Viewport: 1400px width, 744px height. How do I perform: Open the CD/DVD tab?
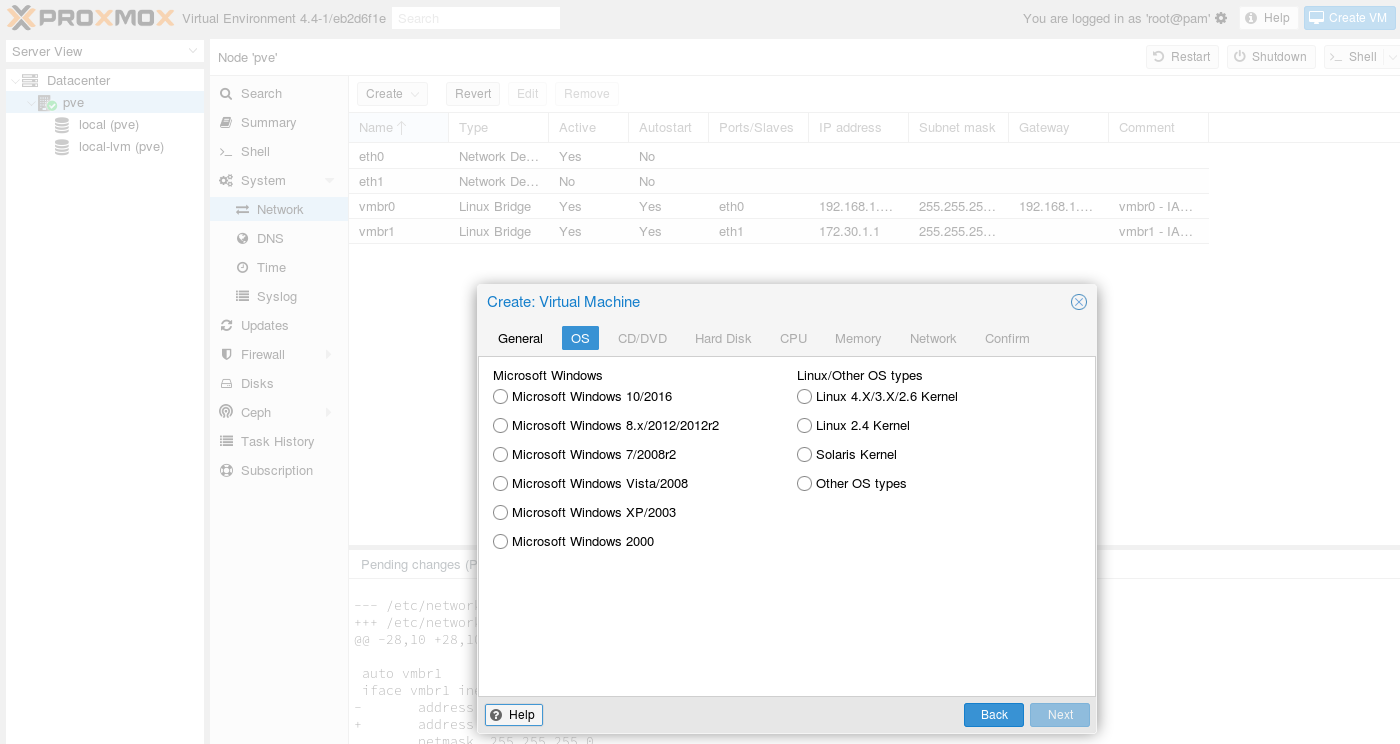[642, 339]
